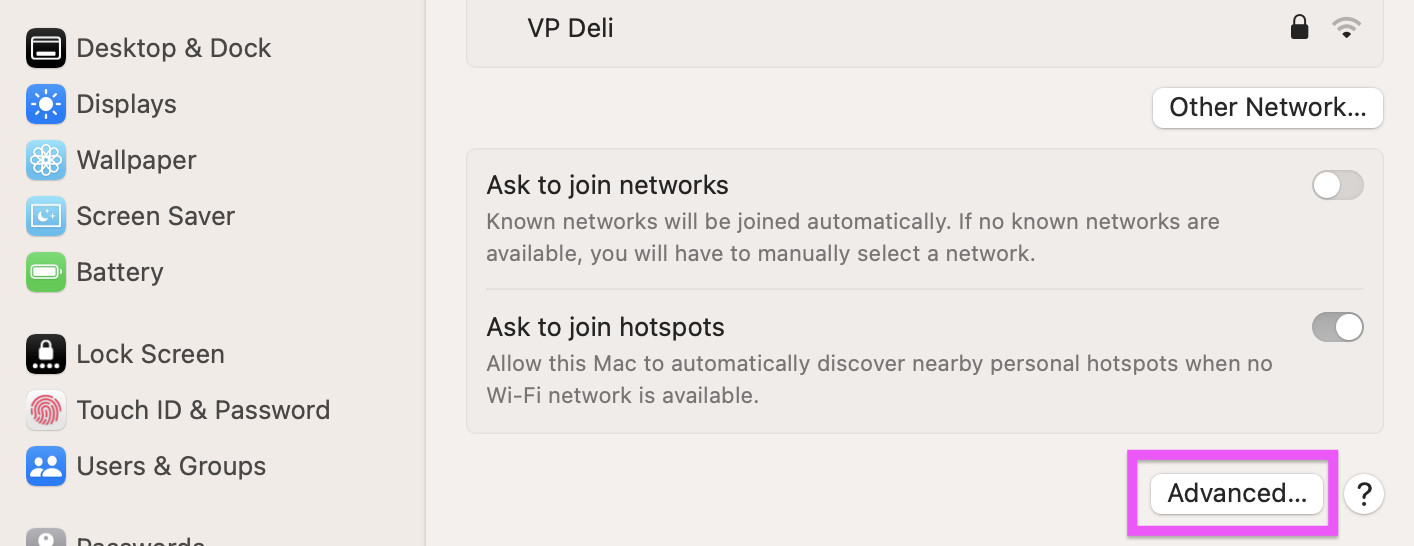Click the lock icon beside VP Deli

(x=1299, y=28)
